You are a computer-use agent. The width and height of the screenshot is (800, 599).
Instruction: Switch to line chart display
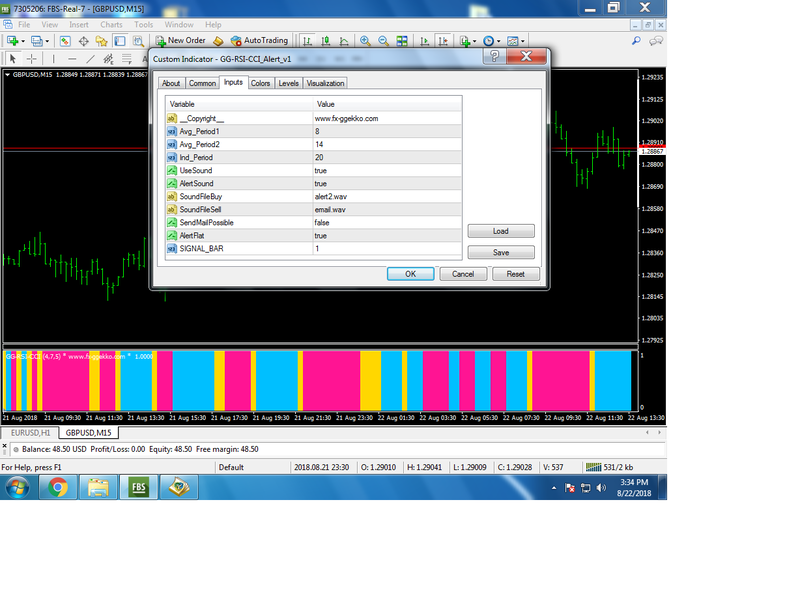[344, 41]
